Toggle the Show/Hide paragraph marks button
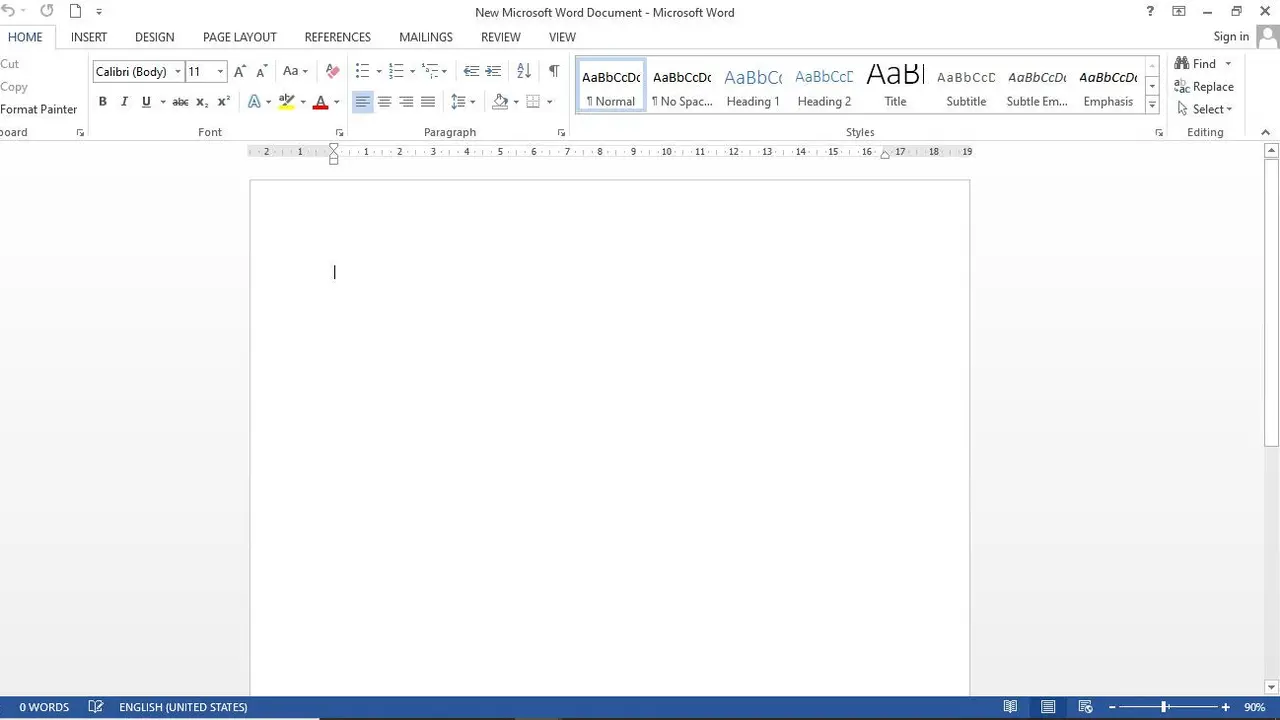This screenshot has width=1280, height=720. [x=554, y=71]
